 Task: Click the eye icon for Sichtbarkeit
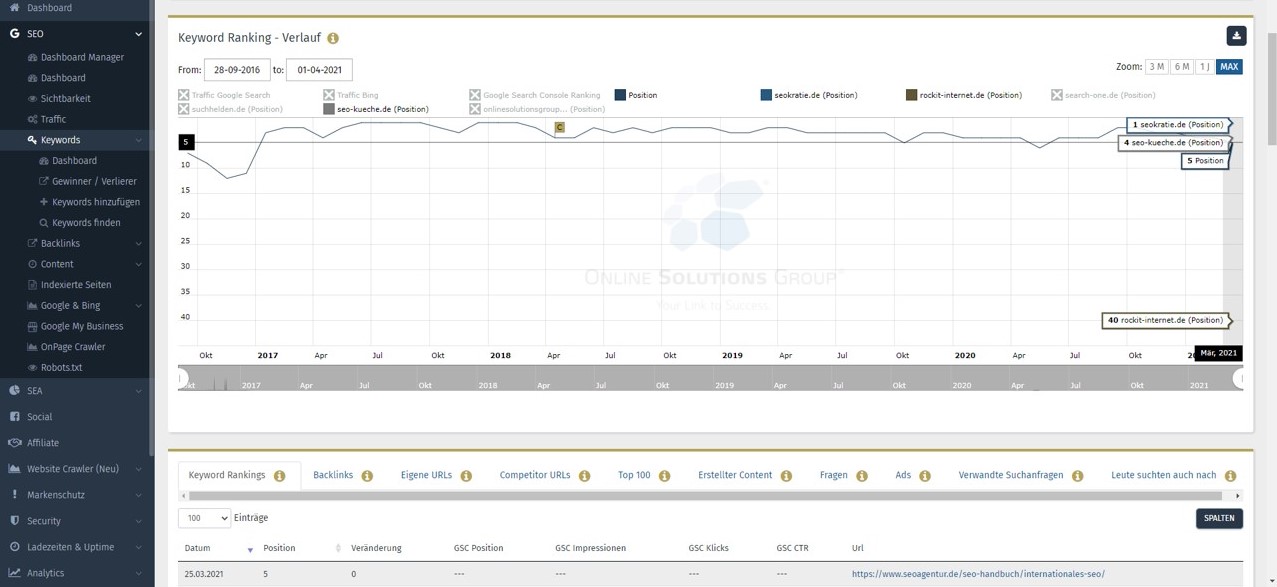tap(32, 99)
